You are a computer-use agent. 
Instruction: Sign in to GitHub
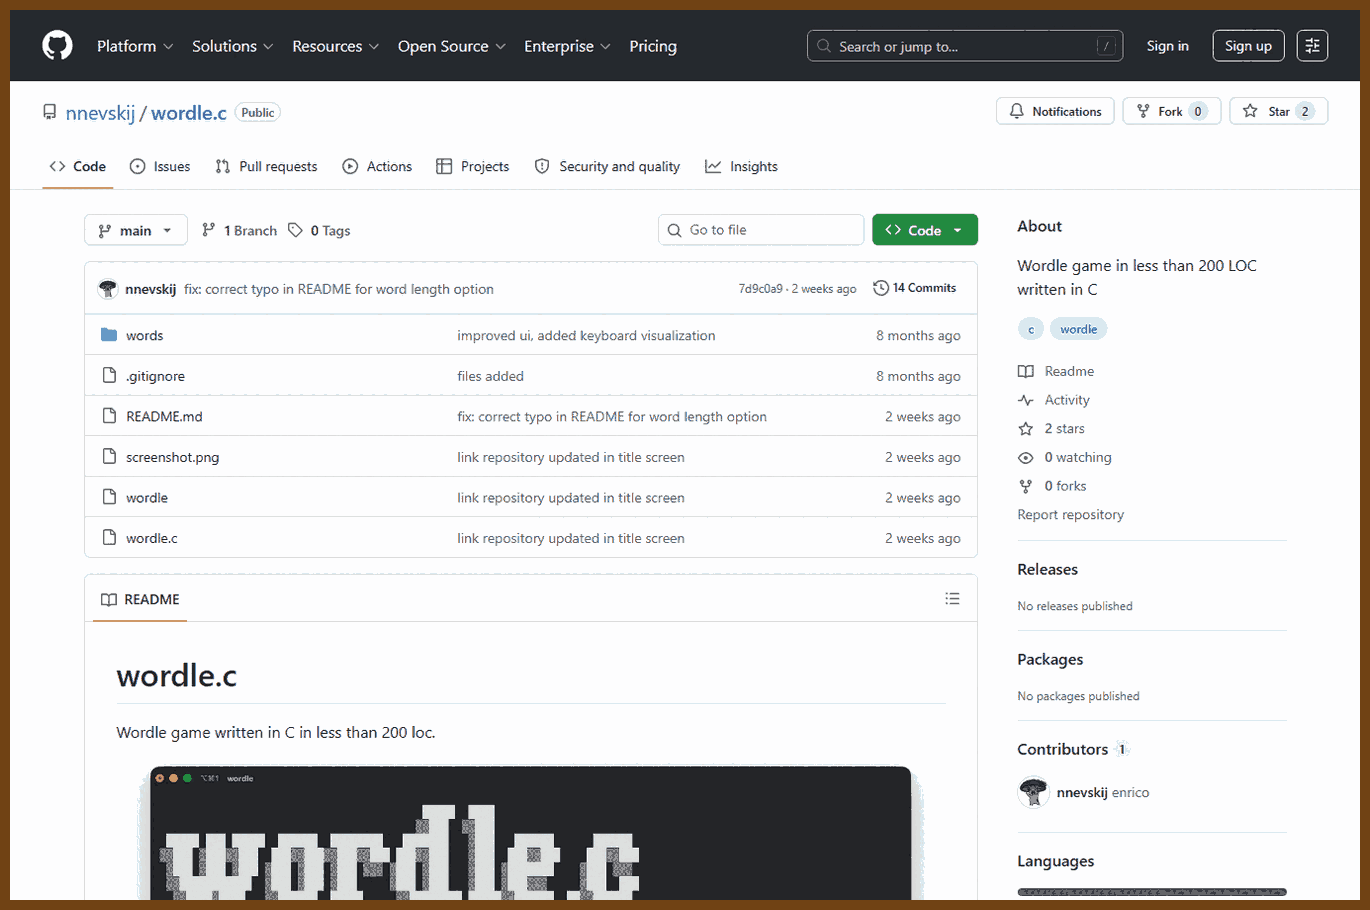pos(1168,46)
